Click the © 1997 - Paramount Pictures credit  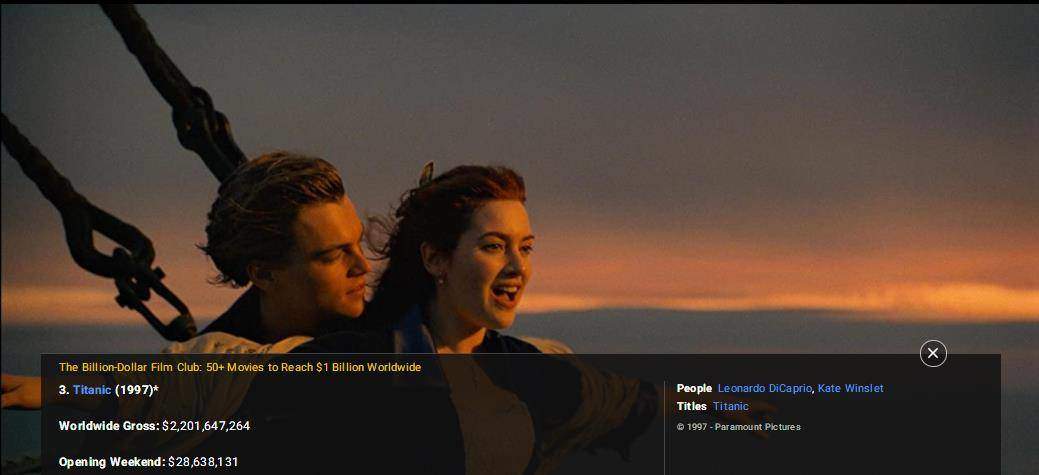tap(738, 427)
